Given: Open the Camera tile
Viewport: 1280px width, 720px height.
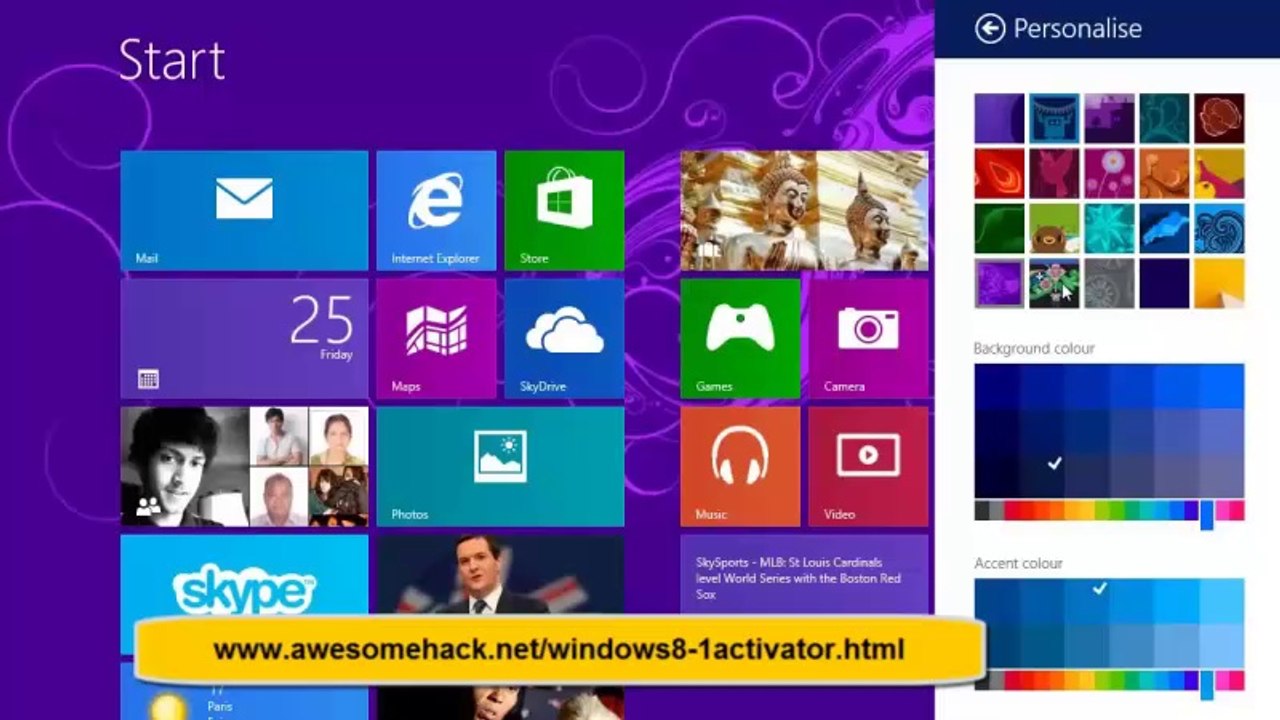Looking at the screenshot, I should 868,338.
